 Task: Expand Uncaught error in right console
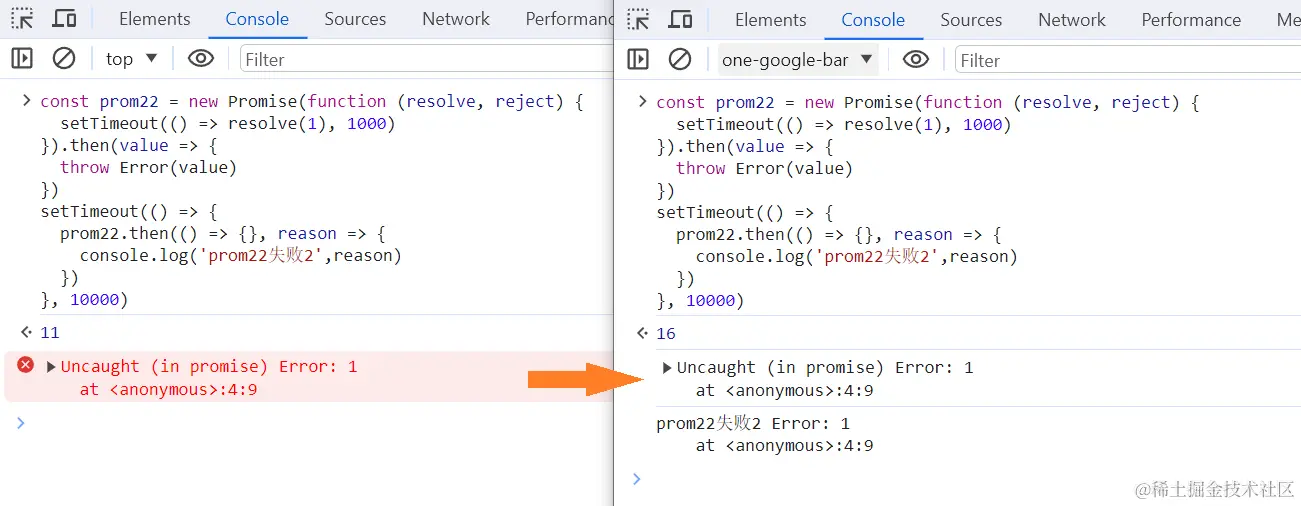(x=668, y=368)
